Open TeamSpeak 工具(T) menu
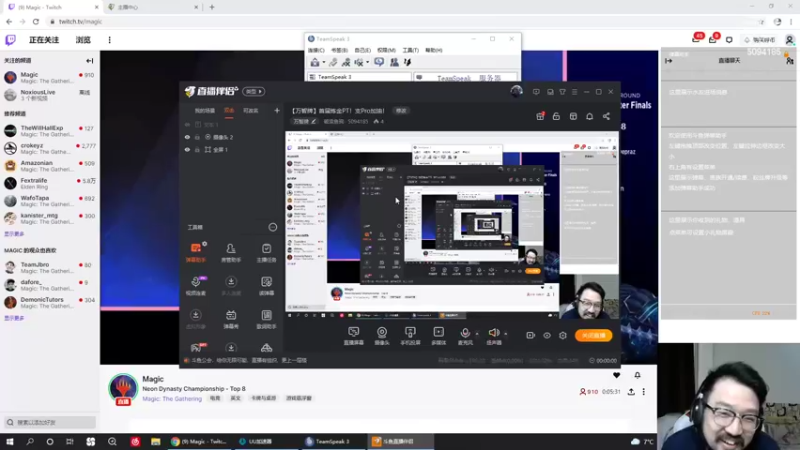 pos(411,50)
